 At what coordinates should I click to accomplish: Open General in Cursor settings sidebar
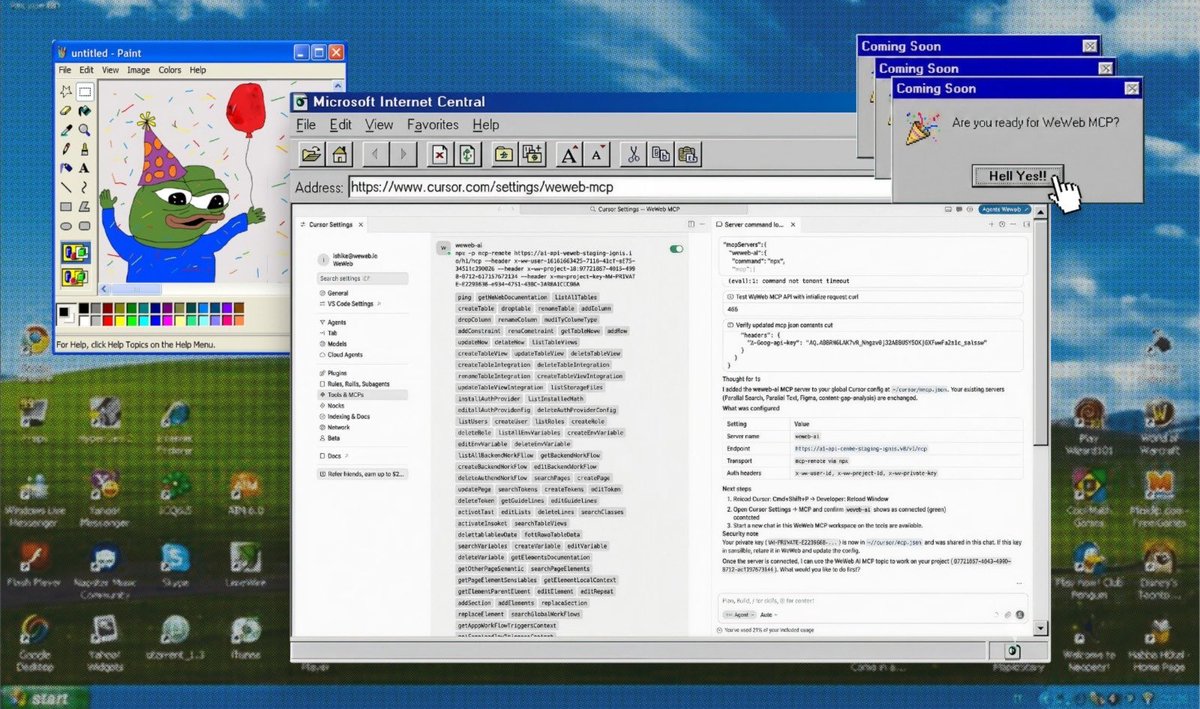337,293
